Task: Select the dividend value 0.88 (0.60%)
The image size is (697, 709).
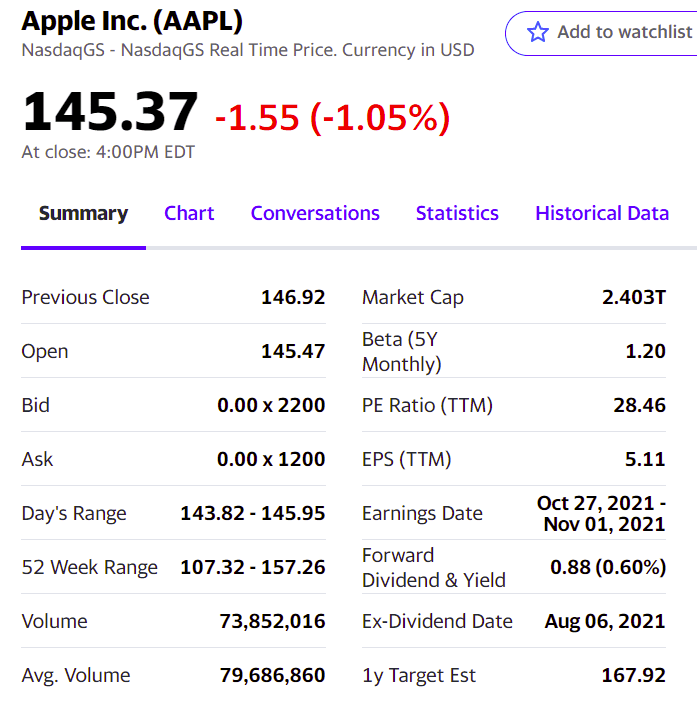Action: point(608,567)
